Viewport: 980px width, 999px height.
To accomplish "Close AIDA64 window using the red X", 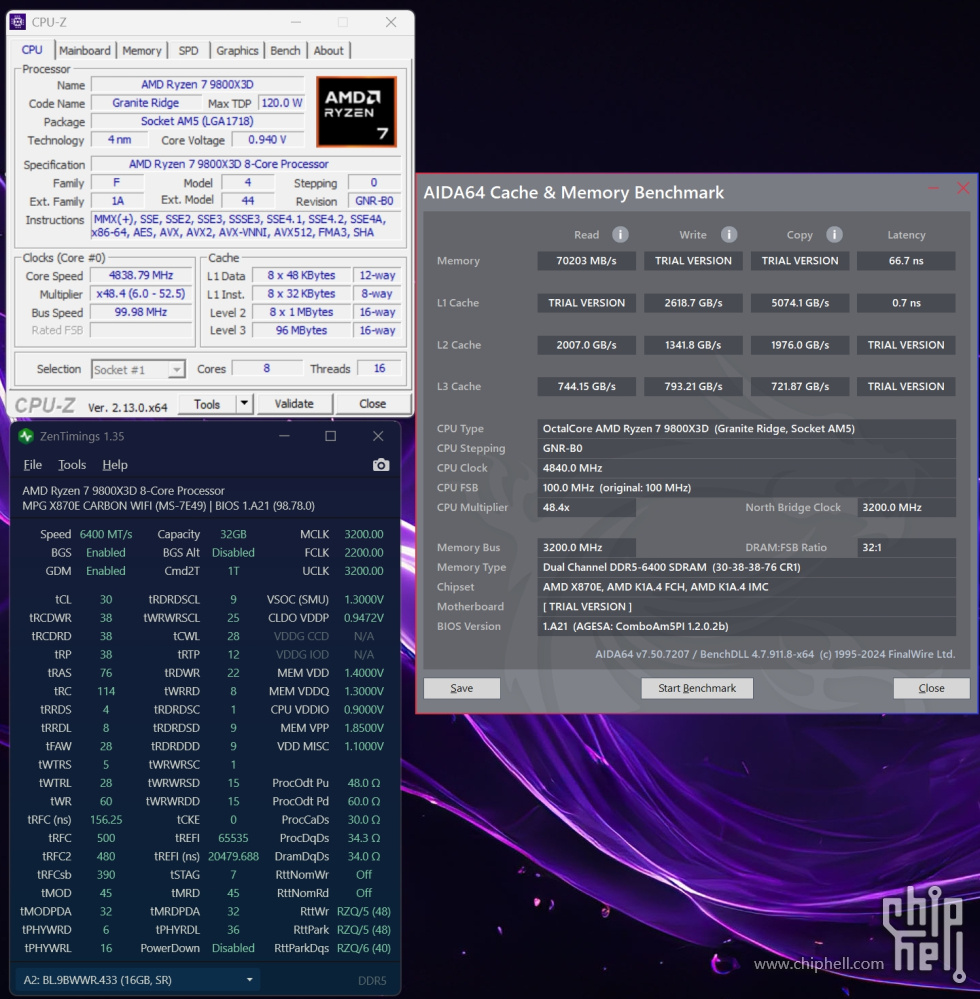I will point(963,188).
